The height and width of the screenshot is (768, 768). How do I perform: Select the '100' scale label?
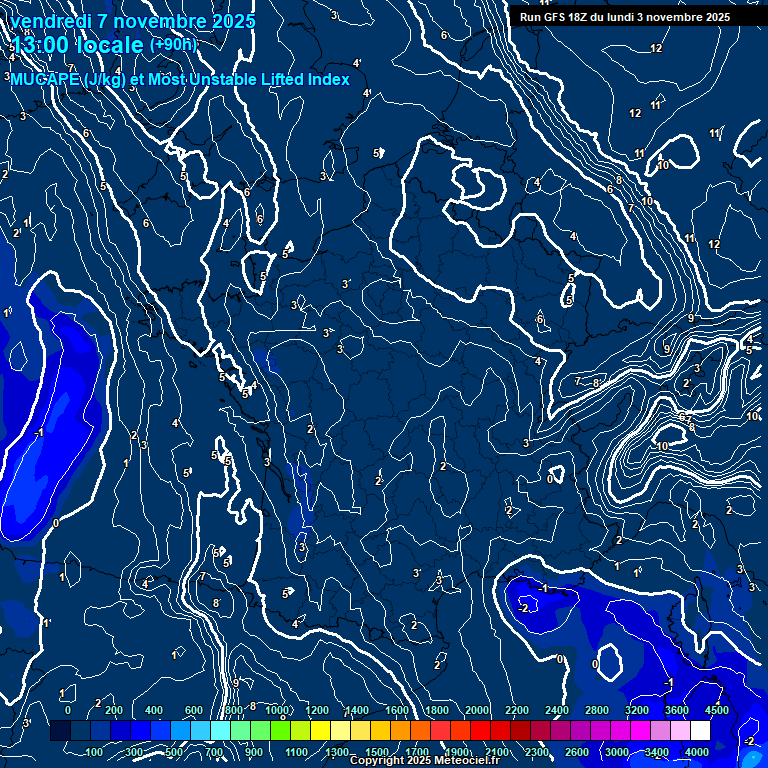point(94,752)
